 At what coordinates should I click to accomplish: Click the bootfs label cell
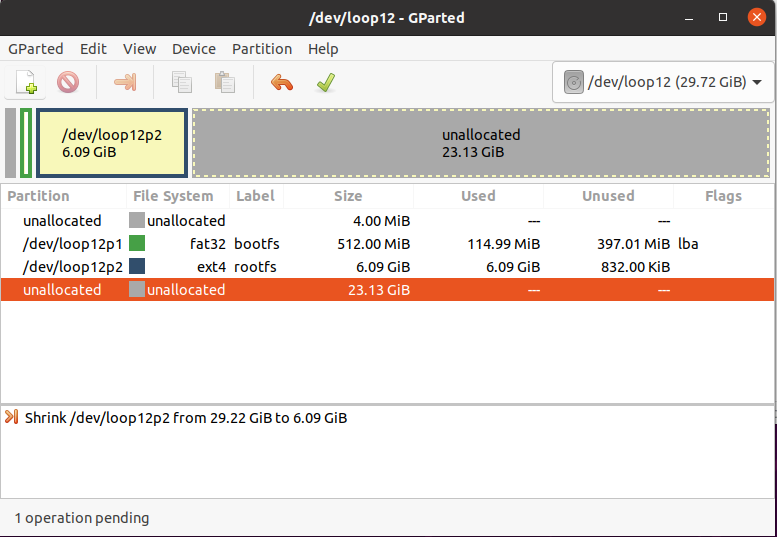coord(257,244)
